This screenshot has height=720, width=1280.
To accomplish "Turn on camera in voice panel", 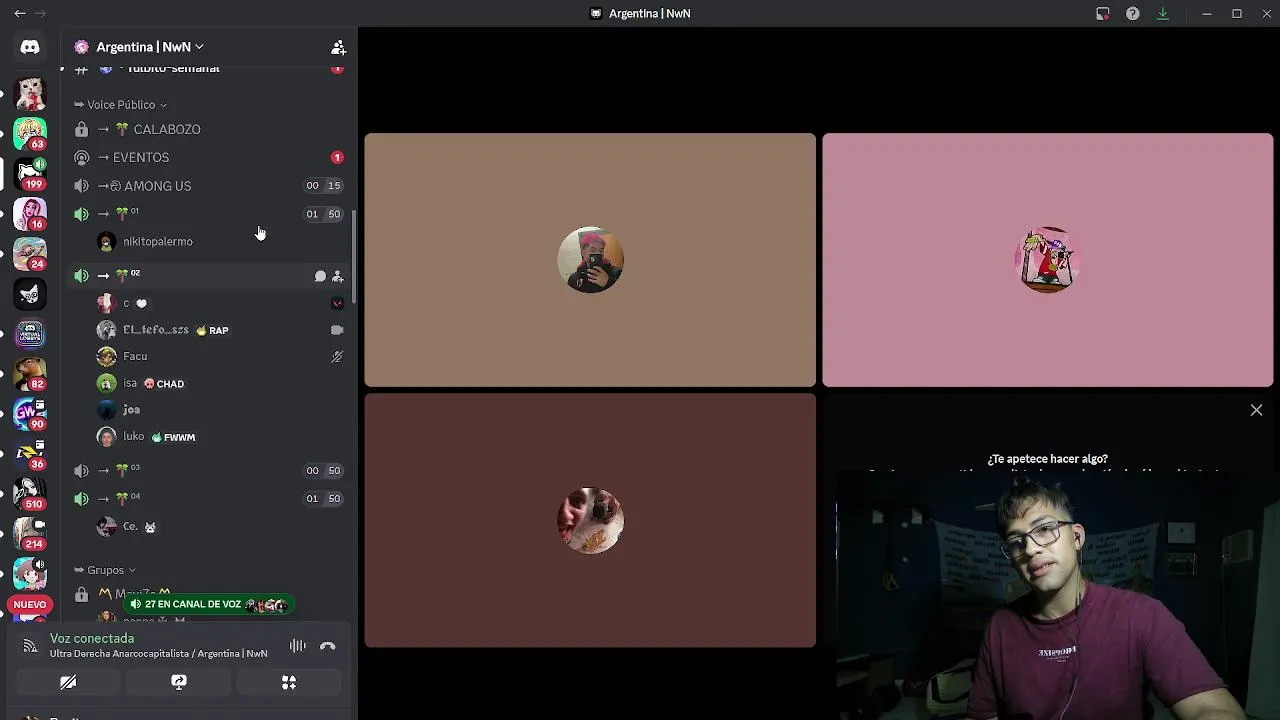I will tap(68, 682).
